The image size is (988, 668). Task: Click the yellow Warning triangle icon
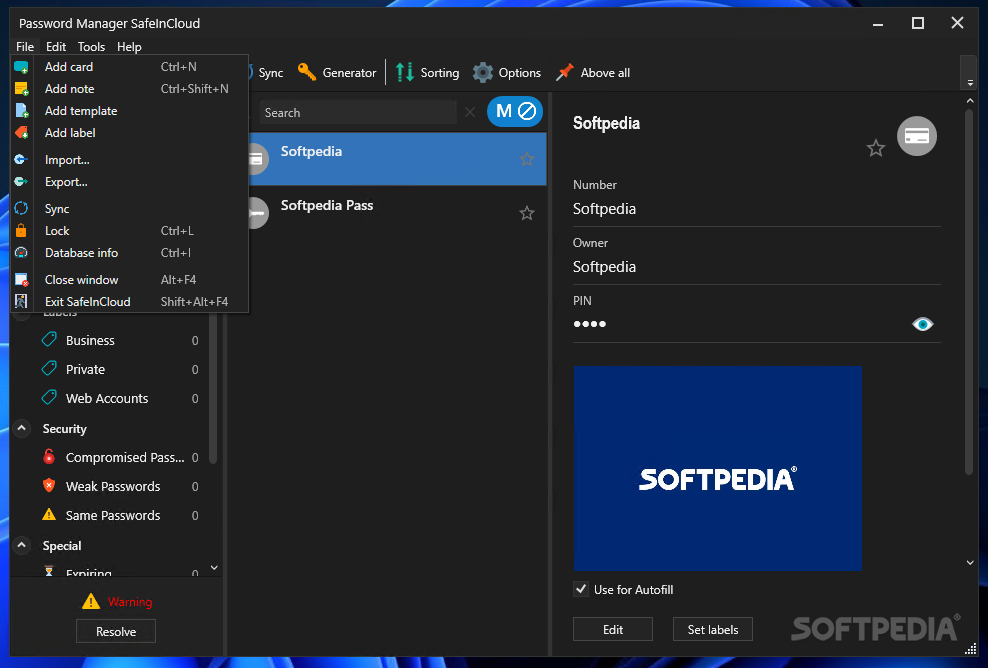click(x=91, y=601)
